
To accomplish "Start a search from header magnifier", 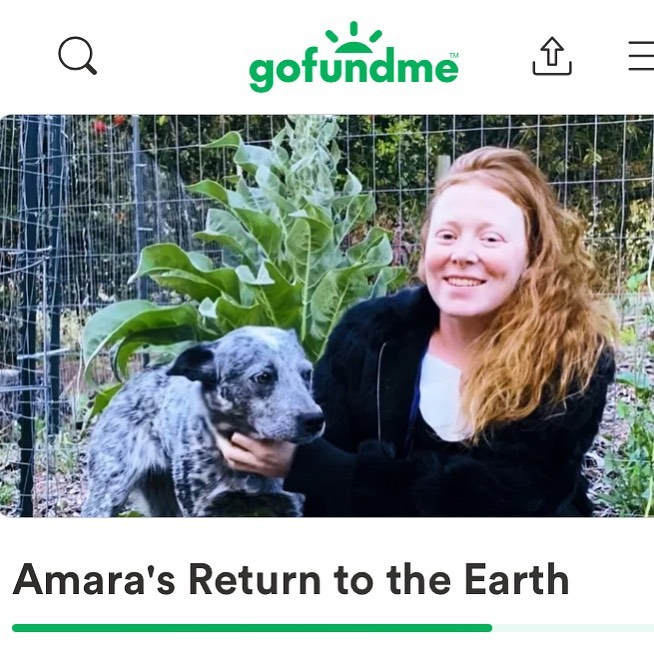I will (78, 55).
